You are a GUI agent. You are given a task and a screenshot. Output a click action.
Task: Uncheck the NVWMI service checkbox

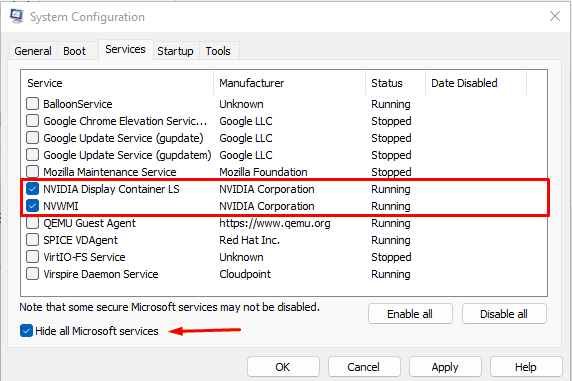point(32,206)
